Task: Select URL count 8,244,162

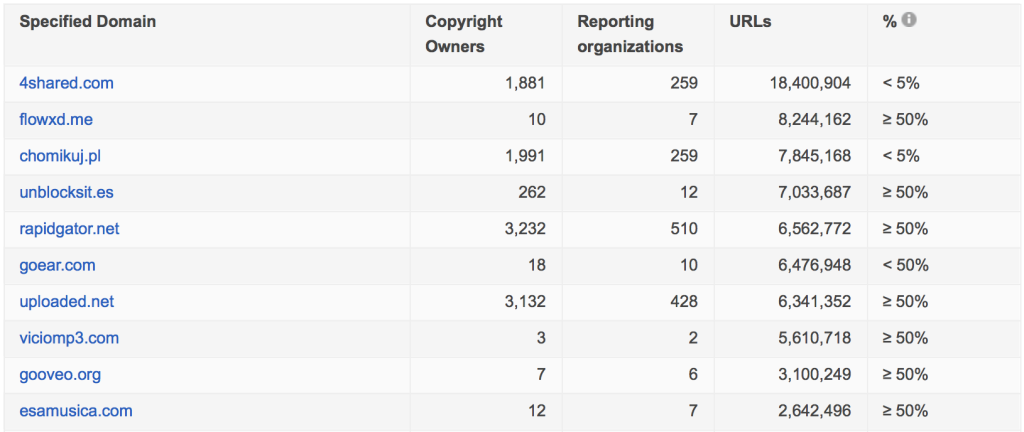Action: point(815,120)
